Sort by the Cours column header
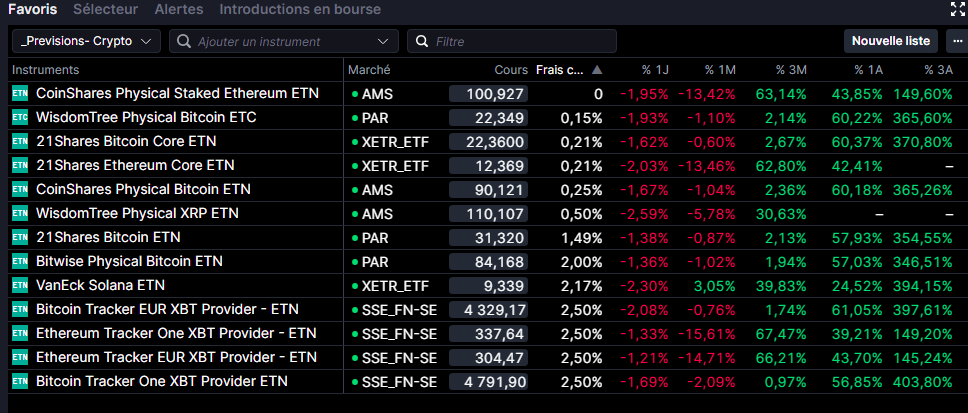 [x=510, y=70]
